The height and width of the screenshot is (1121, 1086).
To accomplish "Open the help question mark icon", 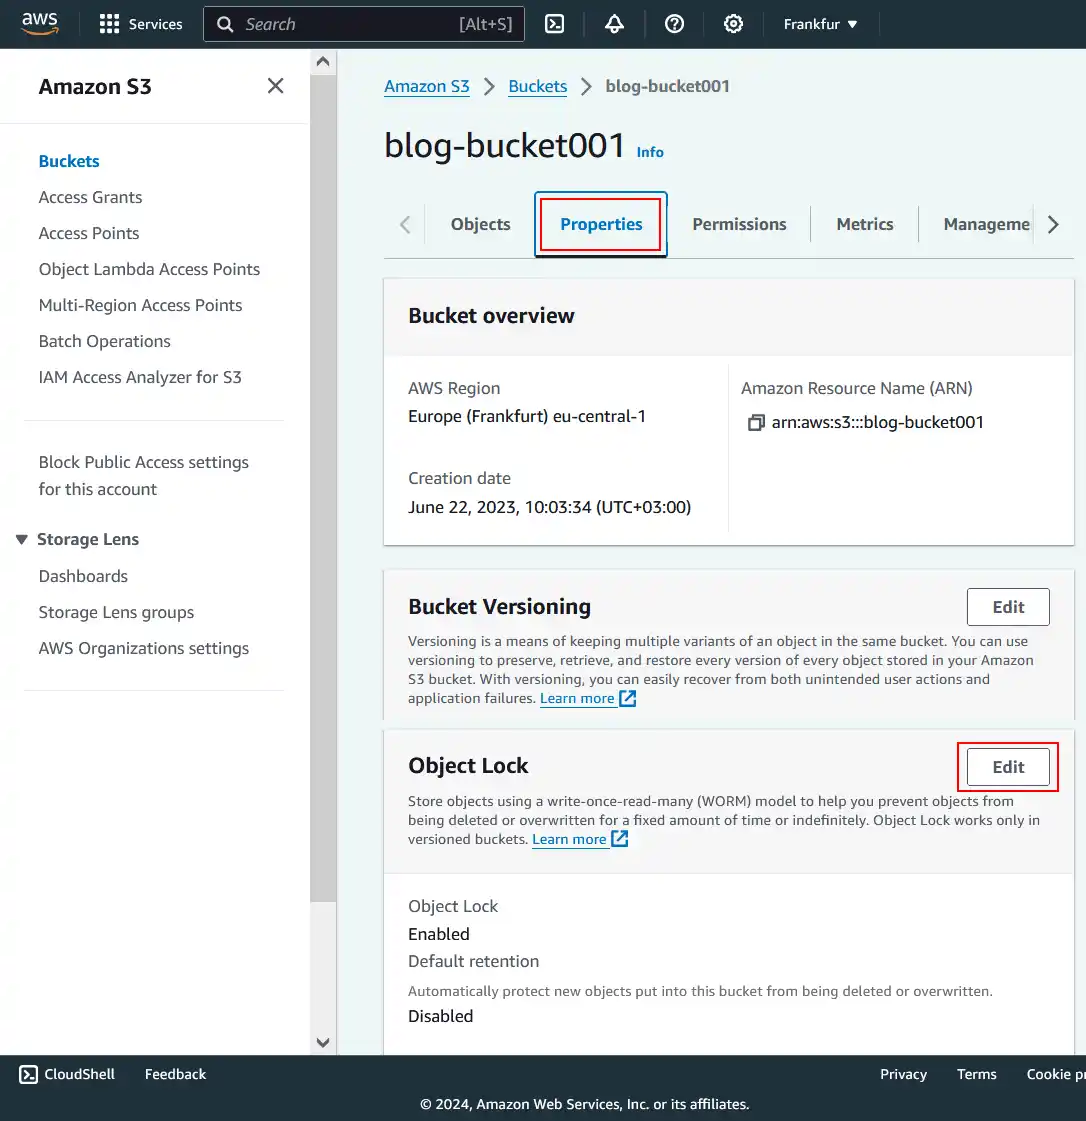I will [x=674, y=24].
